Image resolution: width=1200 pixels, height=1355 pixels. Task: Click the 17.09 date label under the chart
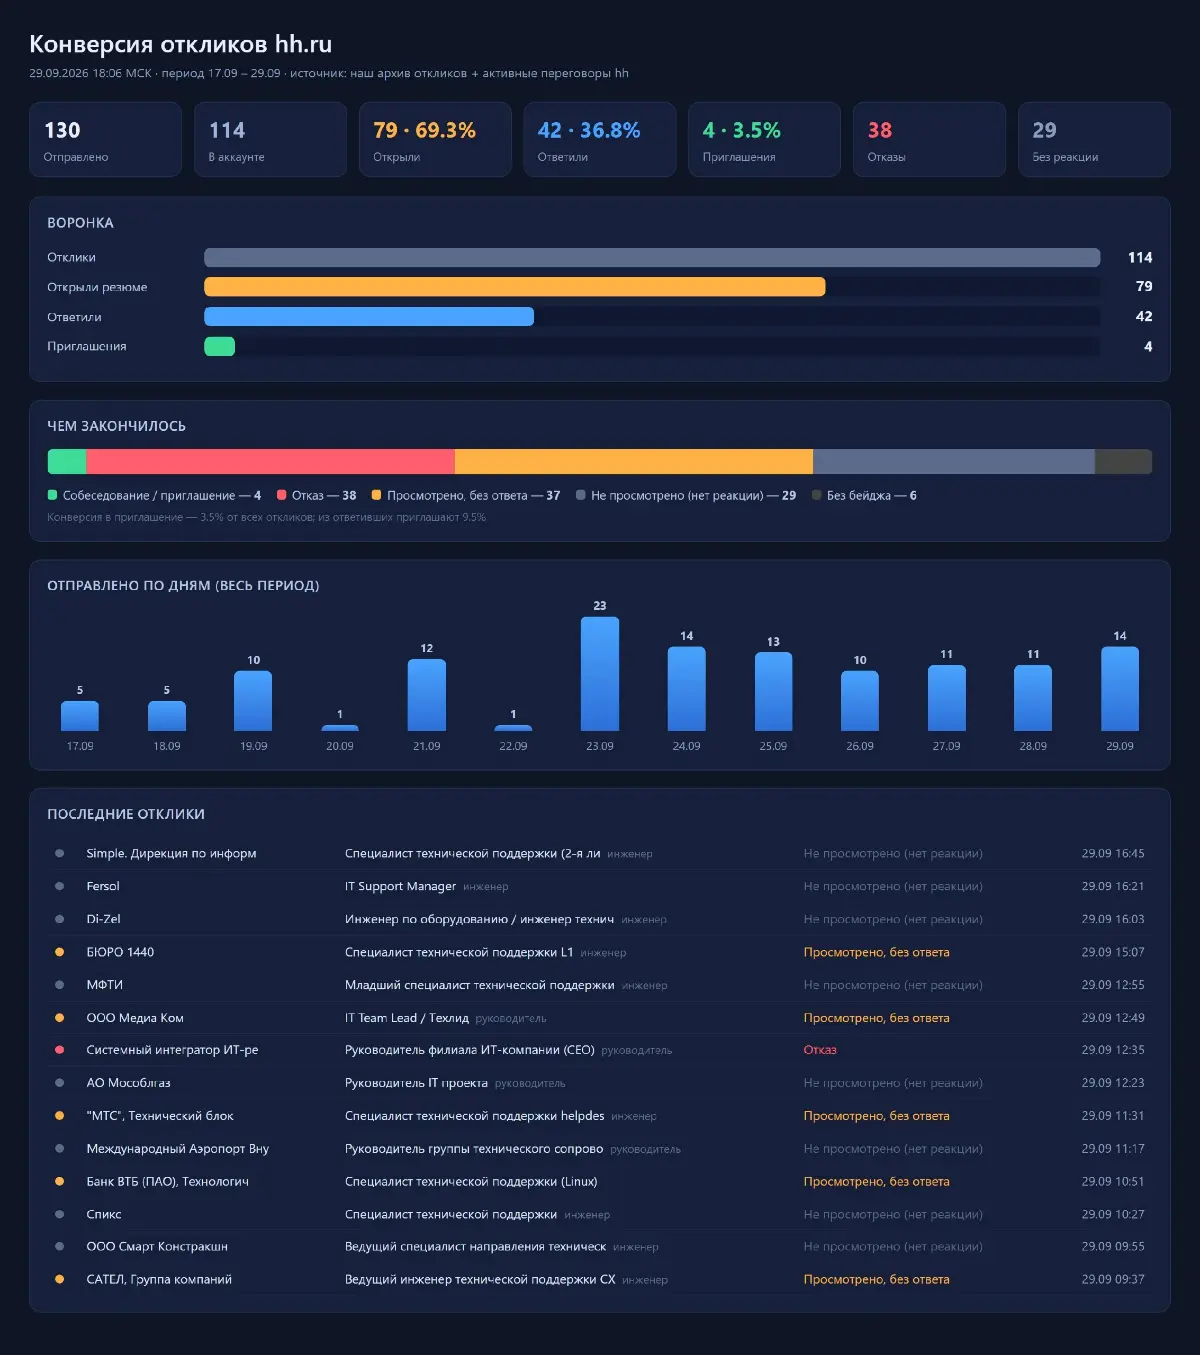pyautogui.click(x=80, y=746)
